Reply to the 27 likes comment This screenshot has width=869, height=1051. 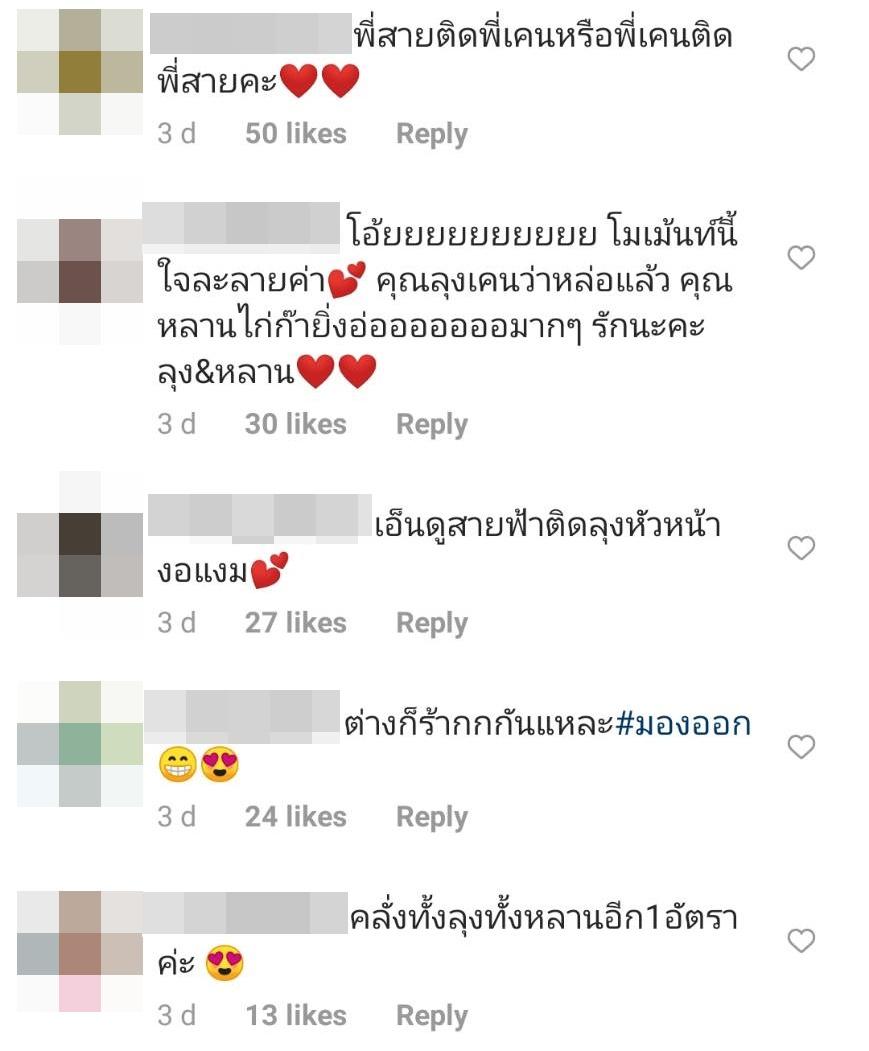pos(432,623)
